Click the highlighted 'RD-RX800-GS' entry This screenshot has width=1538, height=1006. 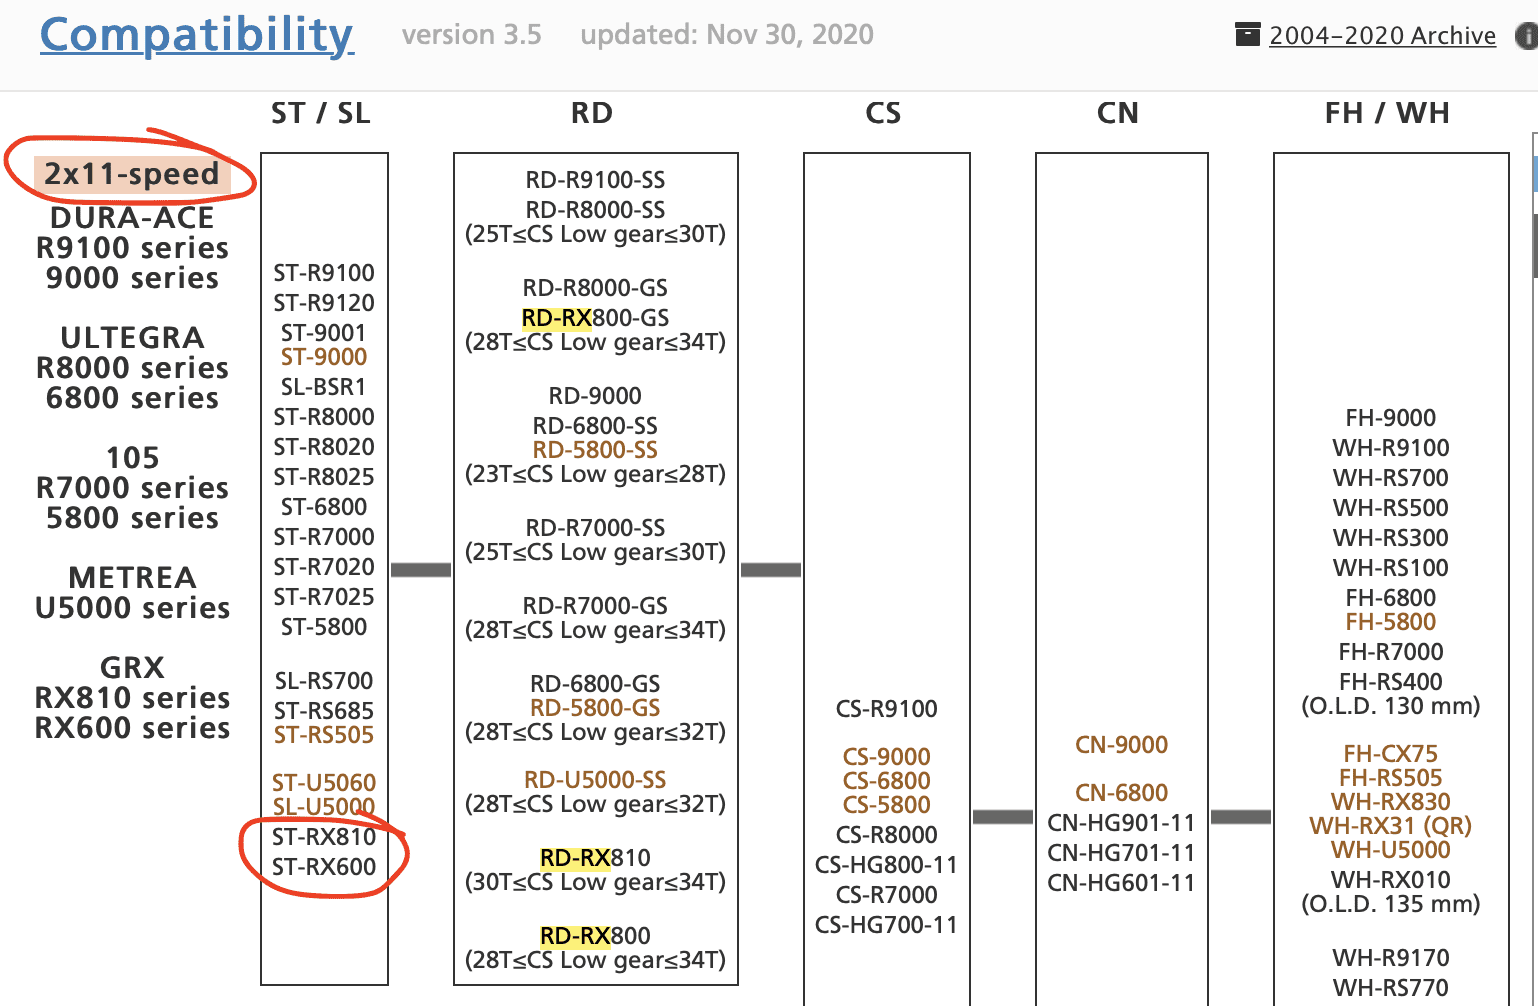596,318
